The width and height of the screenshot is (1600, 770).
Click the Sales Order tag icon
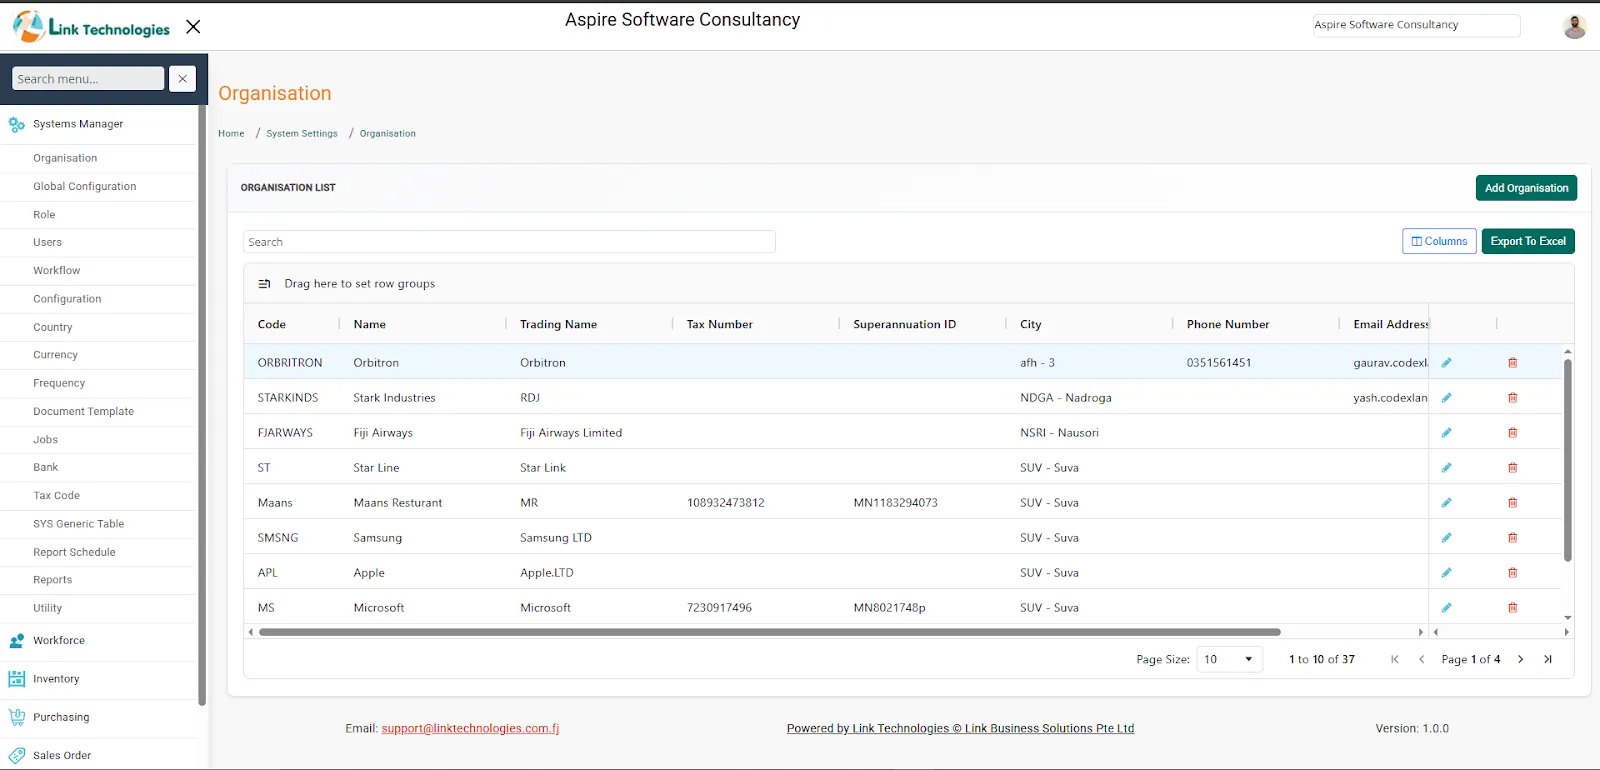pos(16,755)
